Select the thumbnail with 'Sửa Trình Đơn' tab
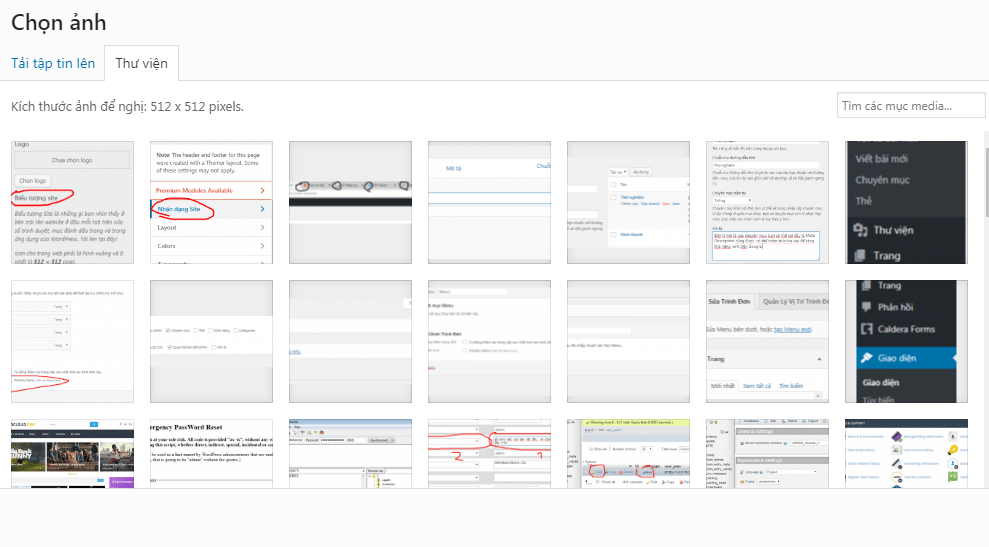Screen dimensions: 989x547 767,341
